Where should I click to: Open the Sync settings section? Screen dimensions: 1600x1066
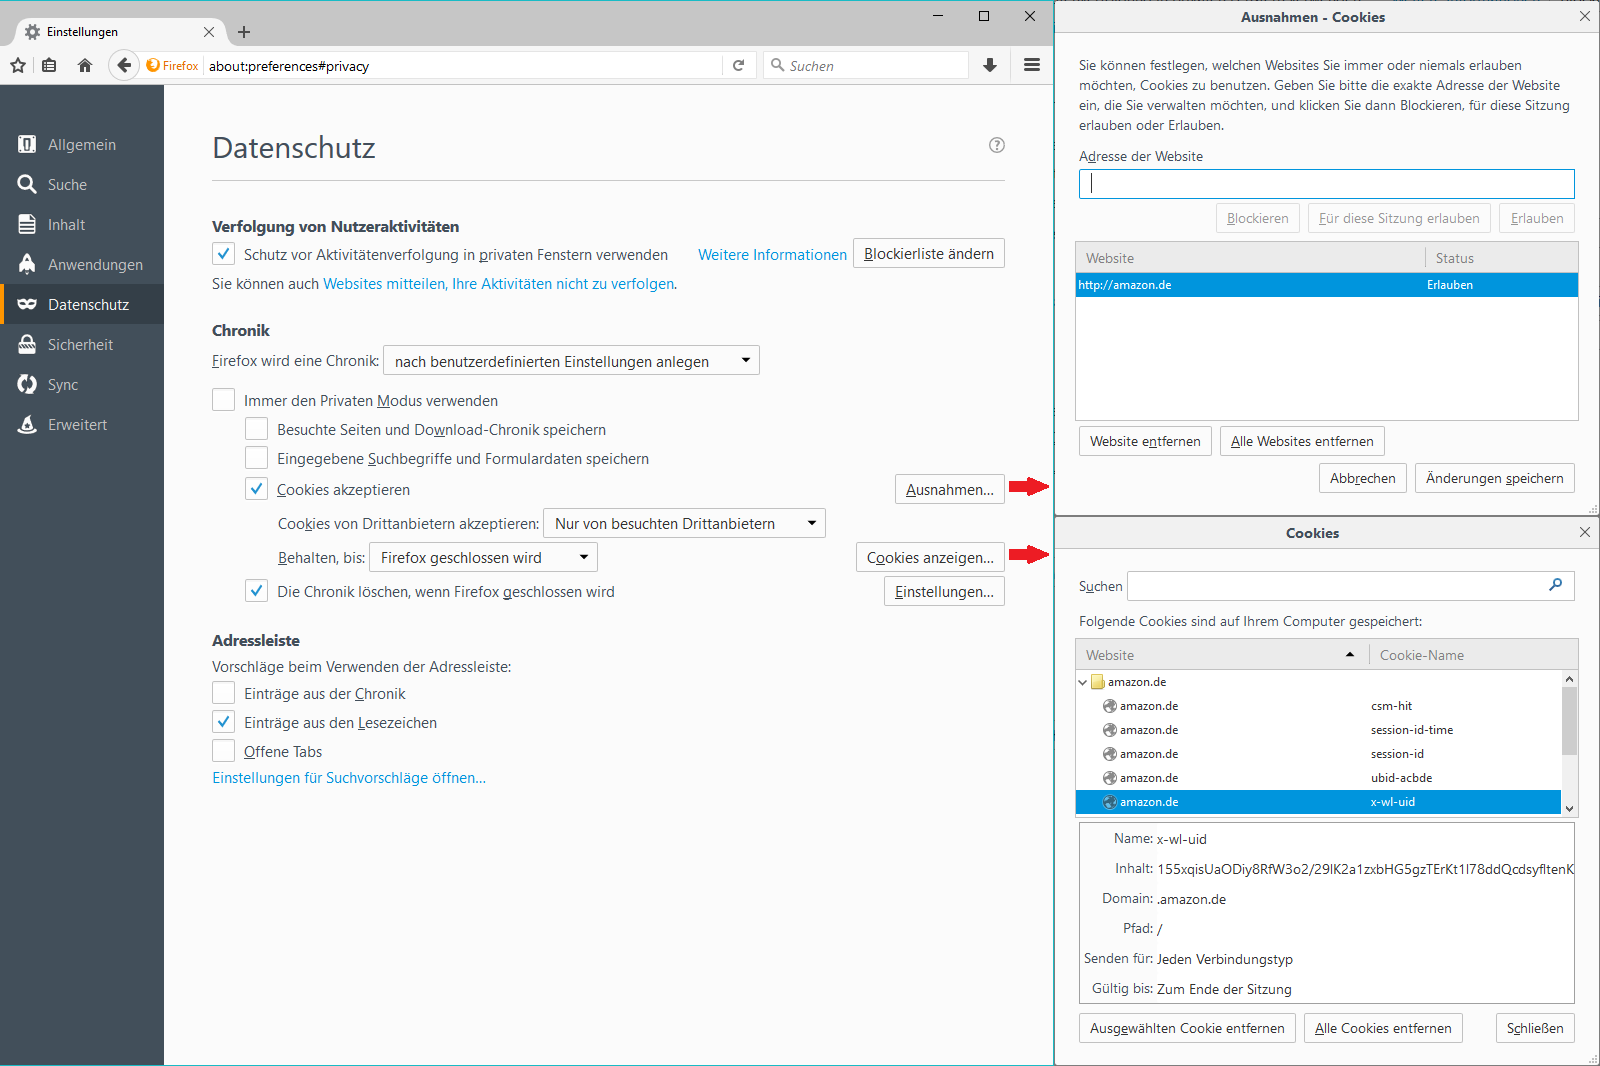tap(82, 385)
